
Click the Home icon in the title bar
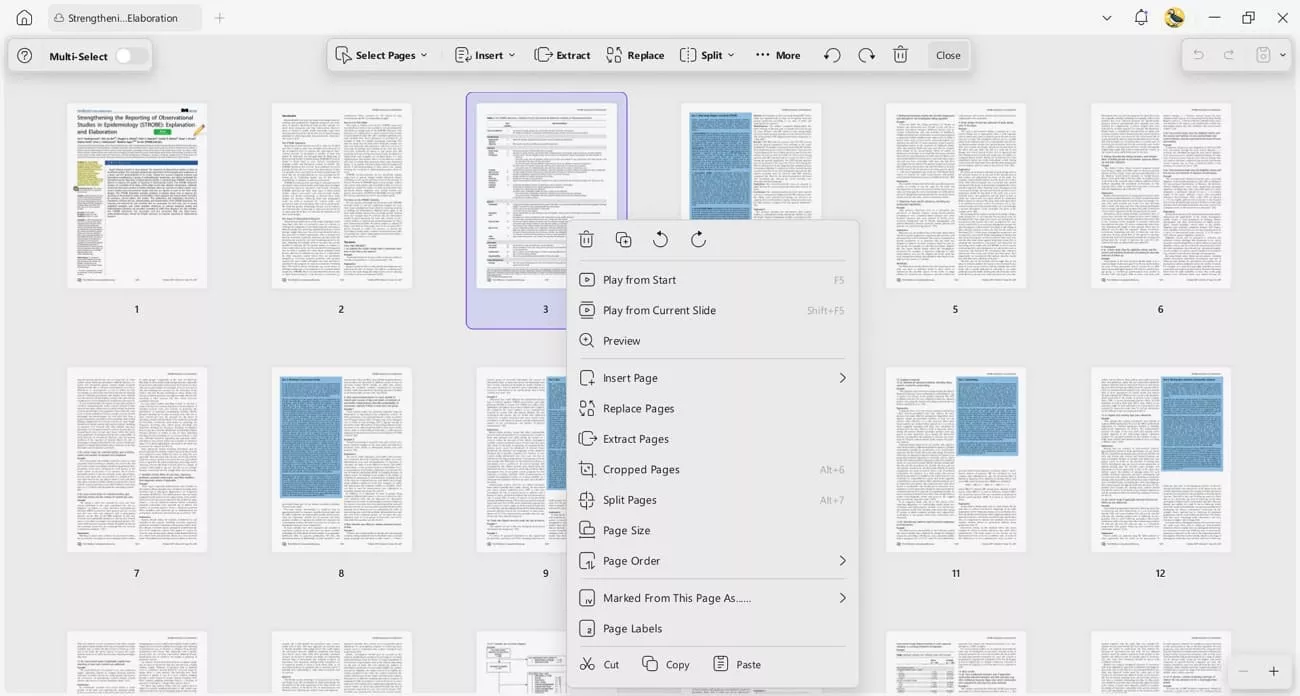coord(22,17)
